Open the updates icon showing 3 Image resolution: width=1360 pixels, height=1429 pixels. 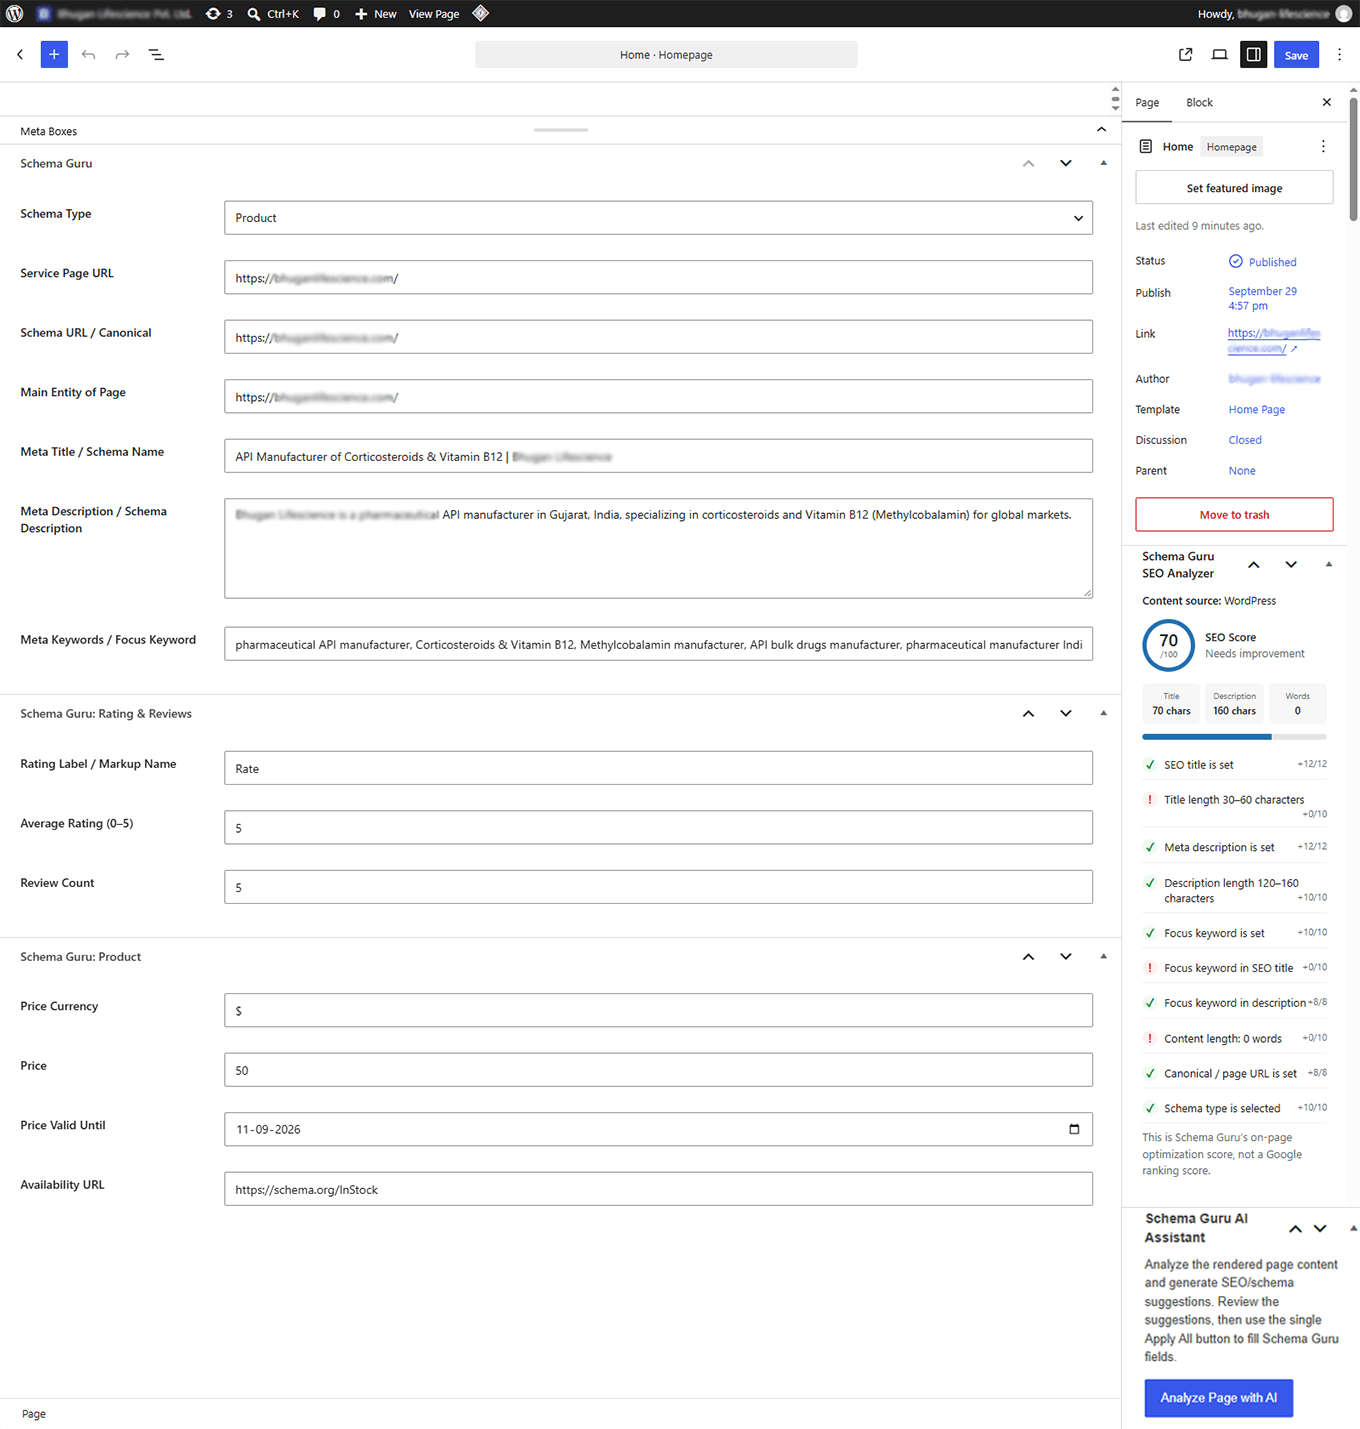coord(219,14)
